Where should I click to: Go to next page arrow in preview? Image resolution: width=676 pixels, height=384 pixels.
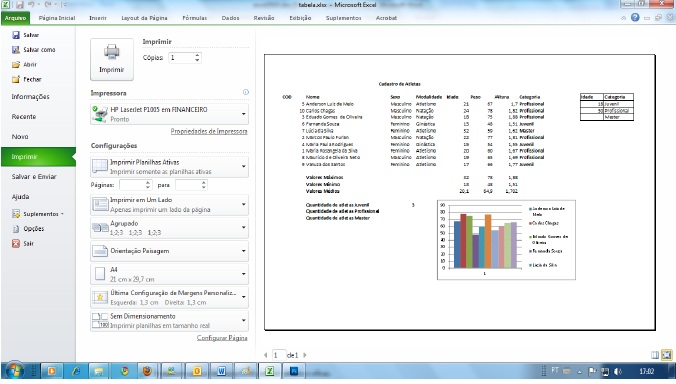coord(305,355)
